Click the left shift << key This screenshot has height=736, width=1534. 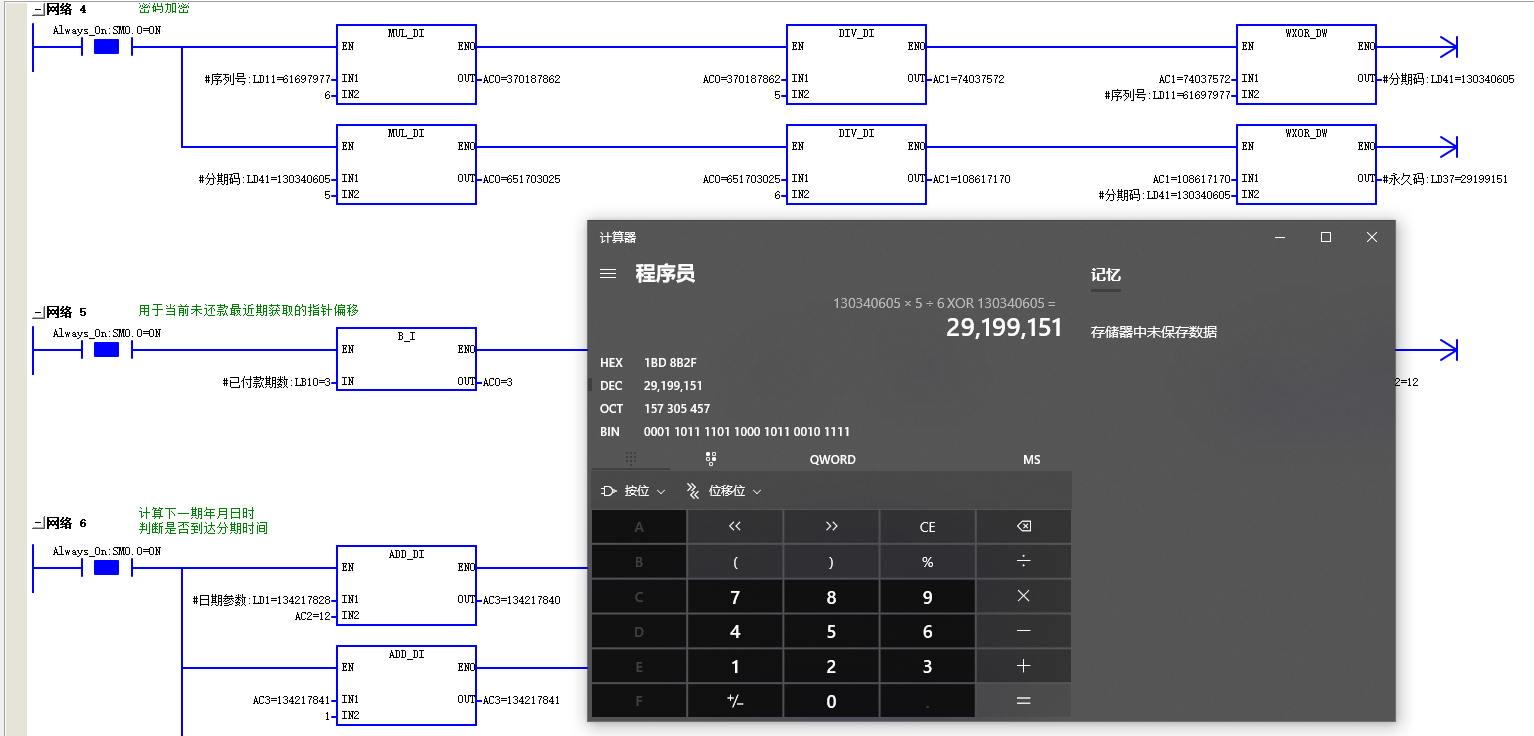tap(735, 527)
